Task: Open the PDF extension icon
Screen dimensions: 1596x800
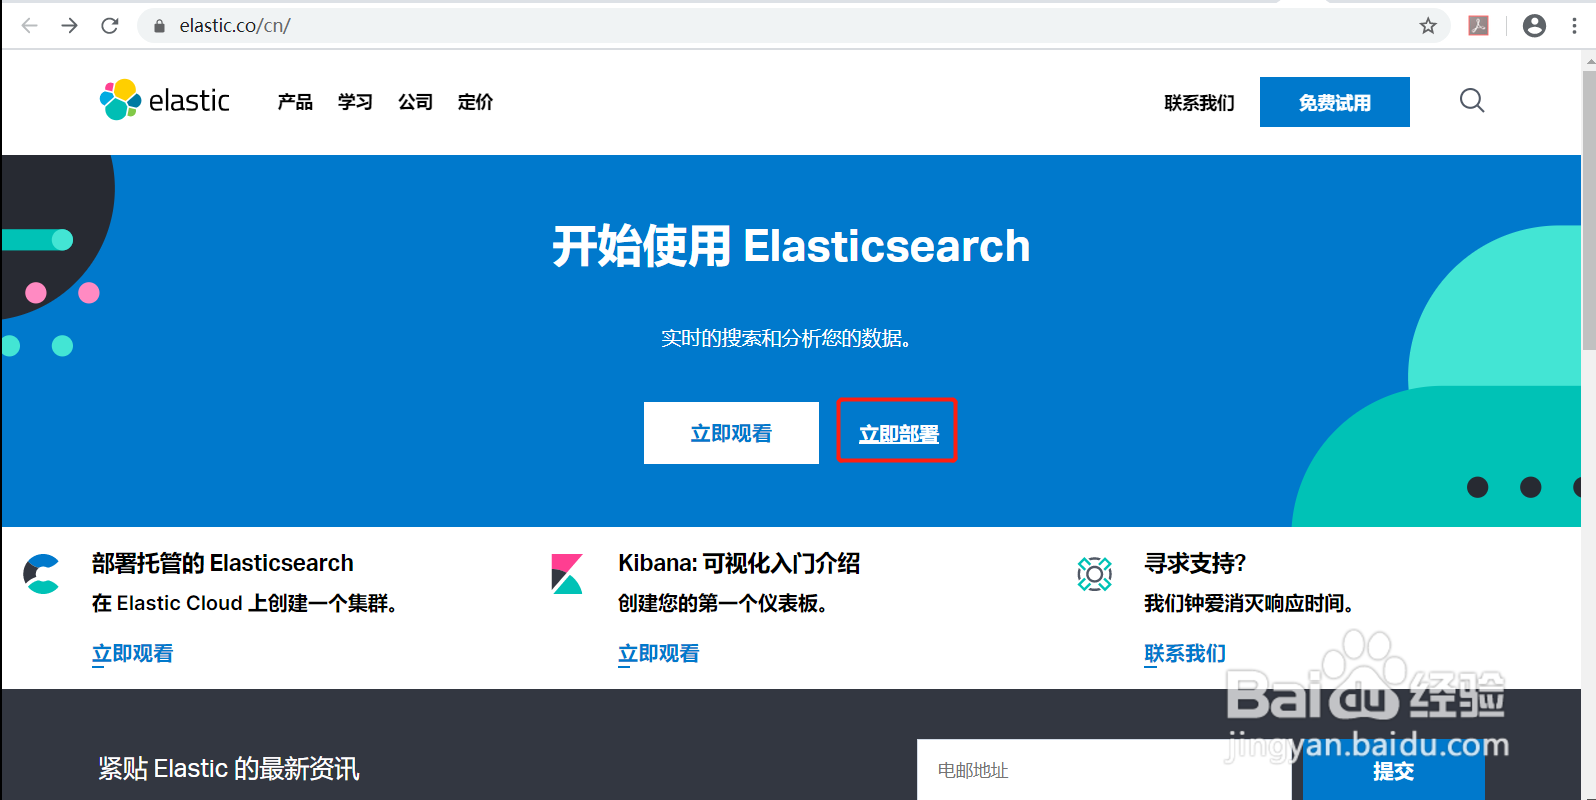Action: point(1478,26)
